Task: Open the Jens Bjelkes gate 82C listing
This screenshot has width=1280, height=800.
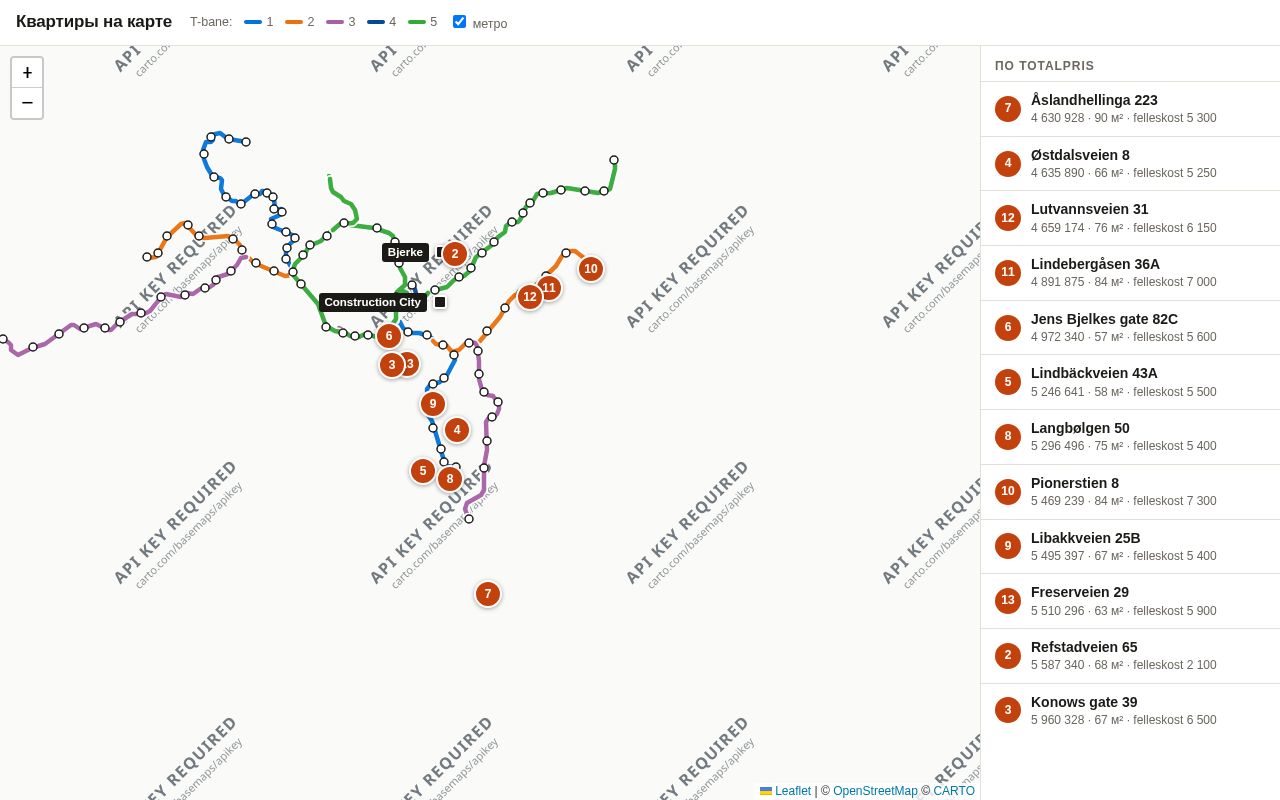Action: tap(1130, 328)
